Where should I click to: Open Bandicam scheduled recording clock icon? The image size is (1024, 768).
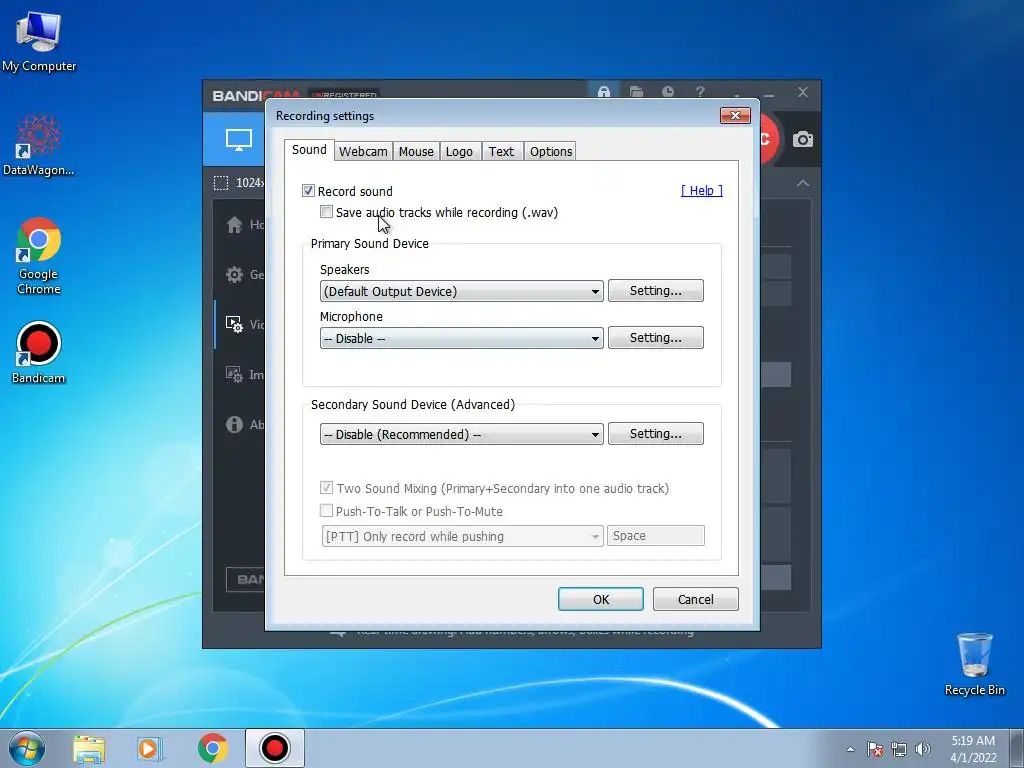[x=667, y=92]
